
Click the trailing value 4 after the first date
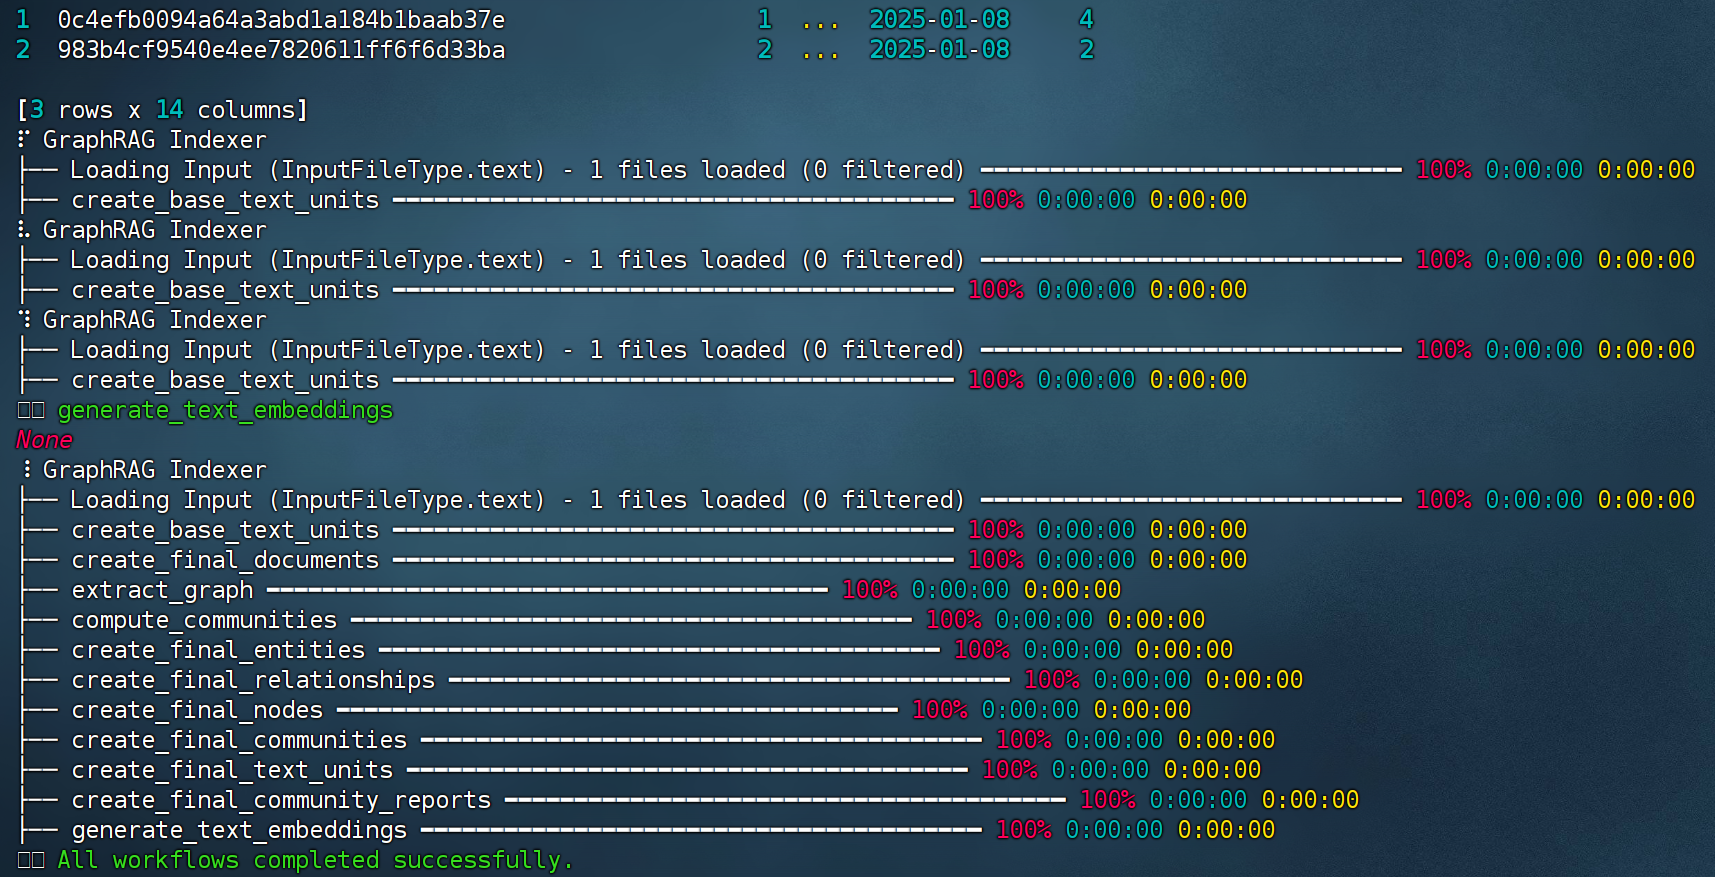pos(1086,20)
